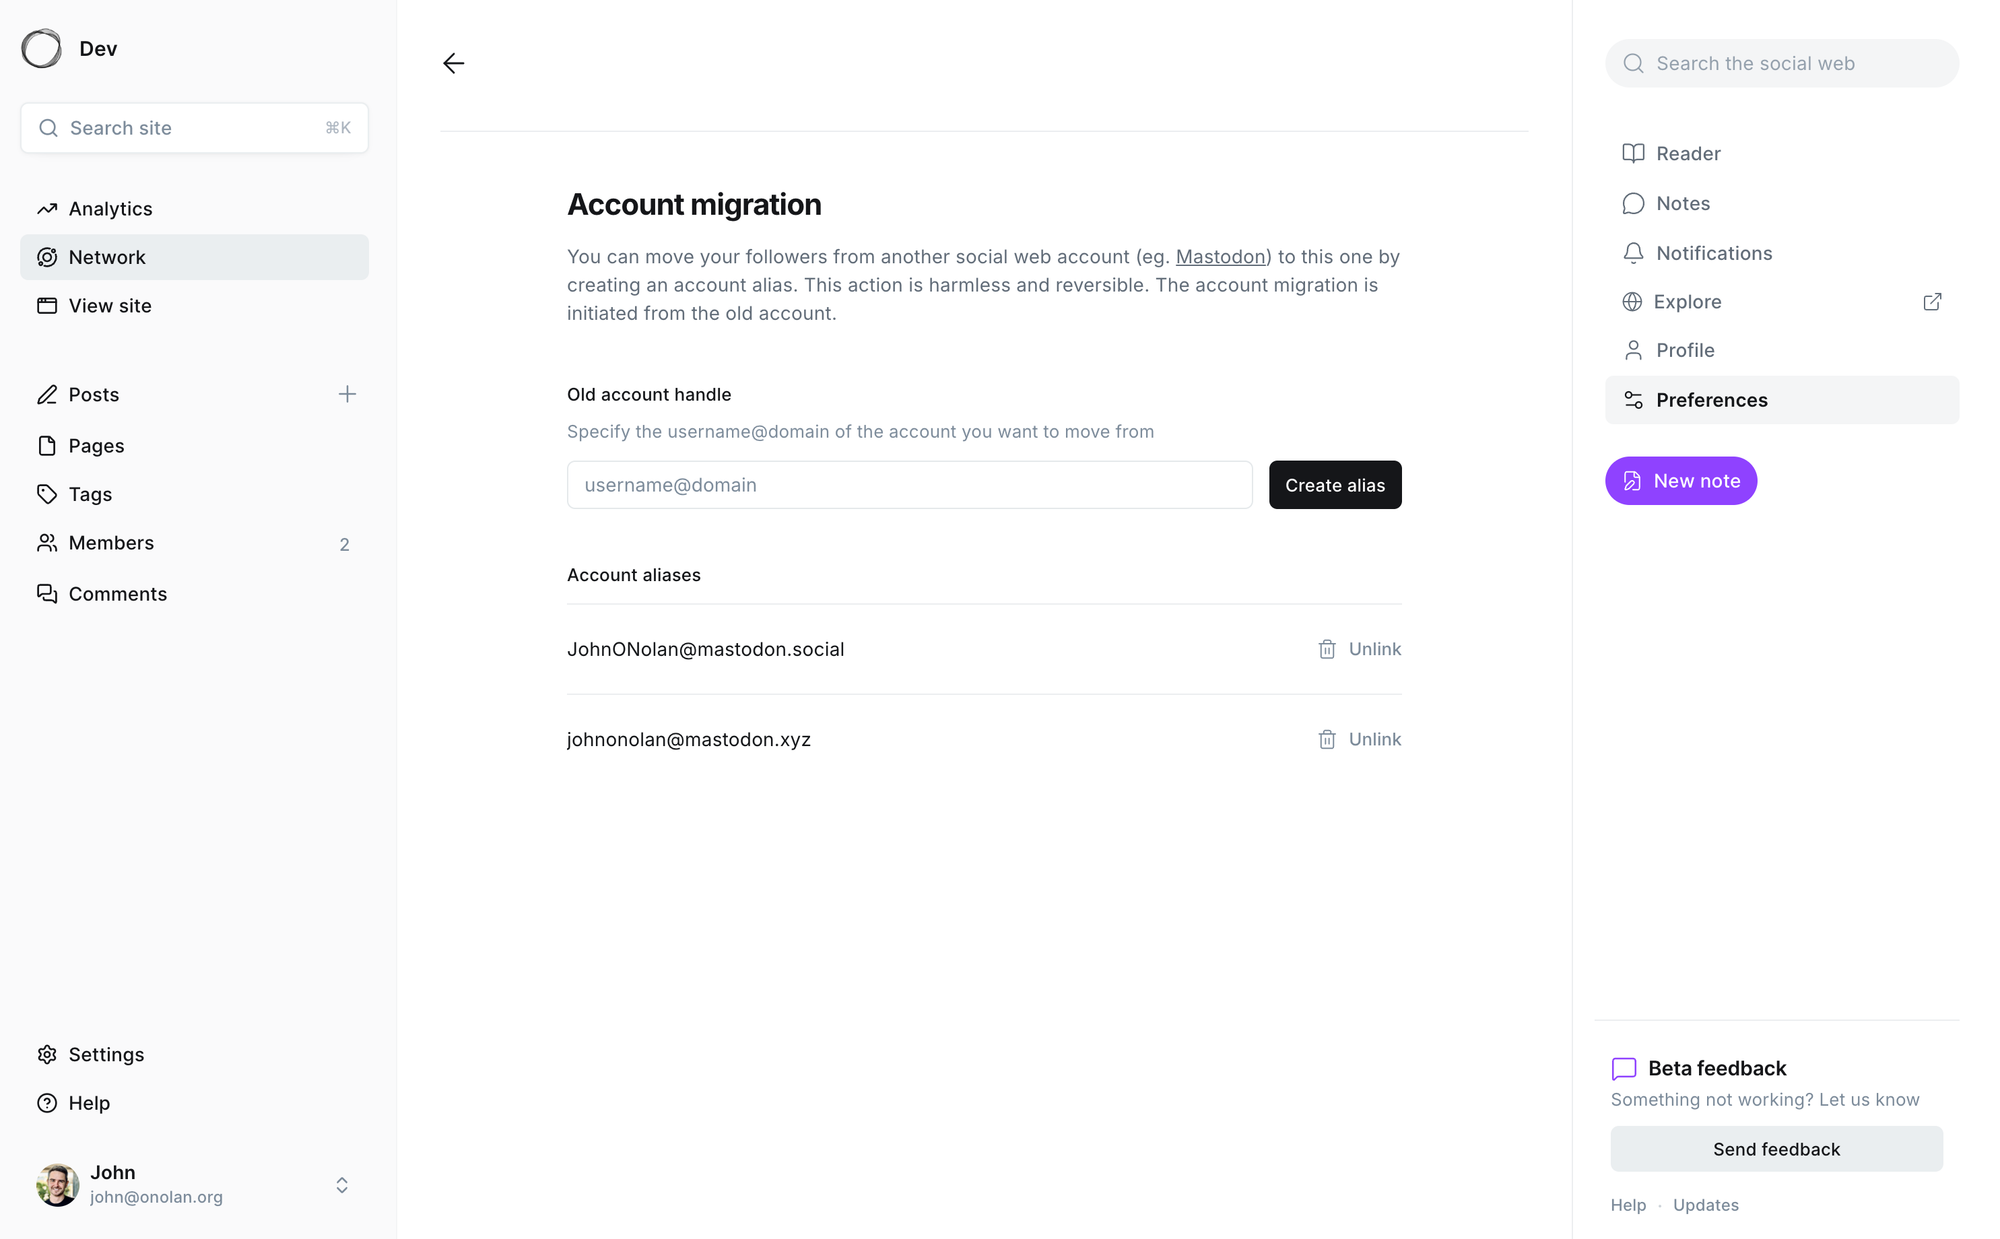Click the Dev site logo
This screenshot has height=1239, width=2000.
[42, 48]
